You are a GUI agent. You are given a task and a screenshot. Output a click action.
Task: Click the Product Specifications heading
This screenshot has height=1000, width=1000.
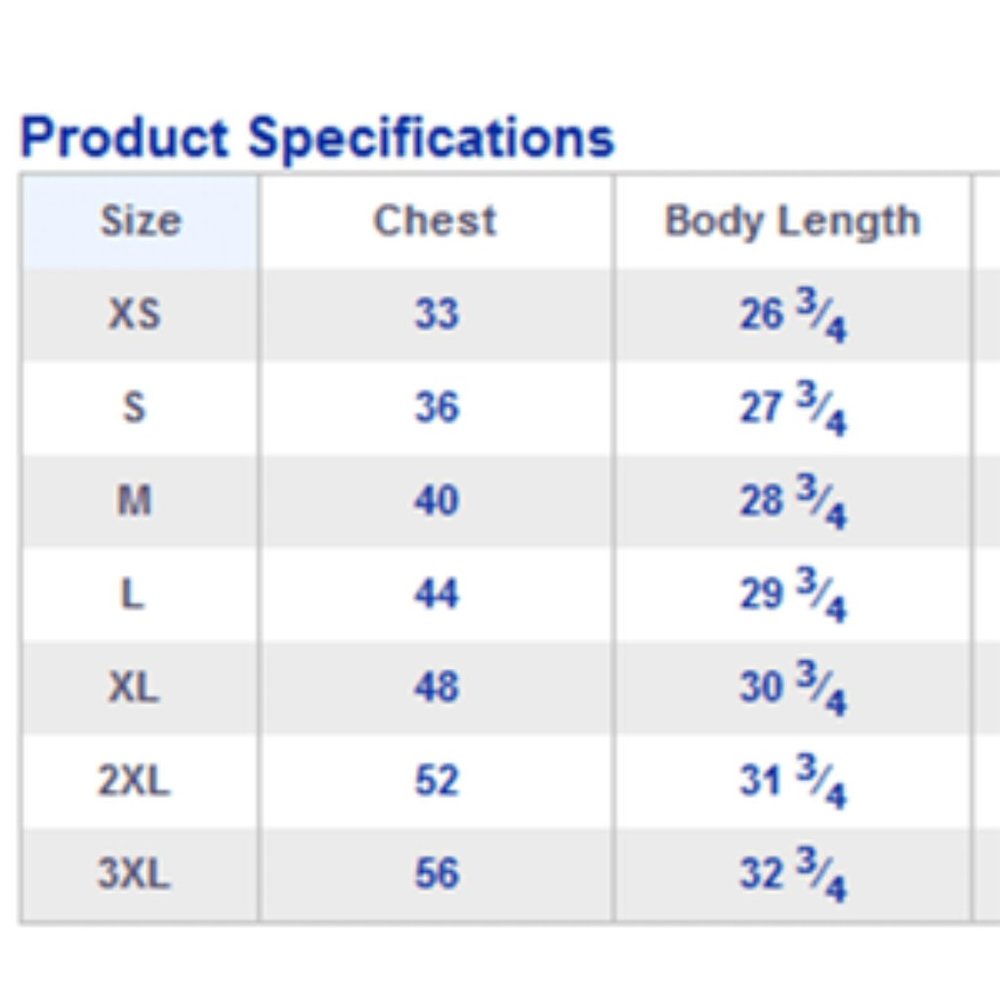pyautogui.click(x=317, y=137)
